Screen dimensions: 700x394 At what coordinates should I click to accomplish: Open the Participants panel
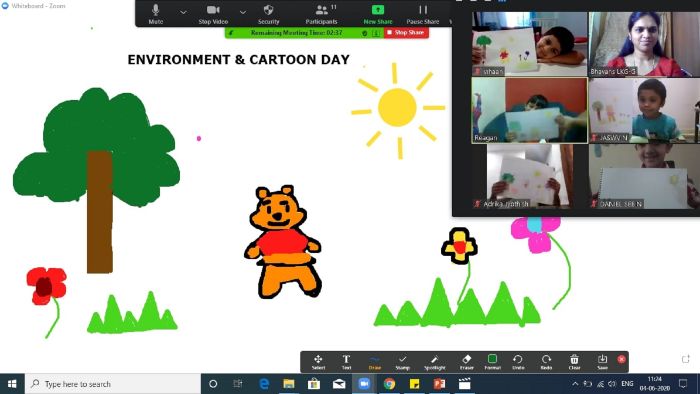click(x=321, y=14)
